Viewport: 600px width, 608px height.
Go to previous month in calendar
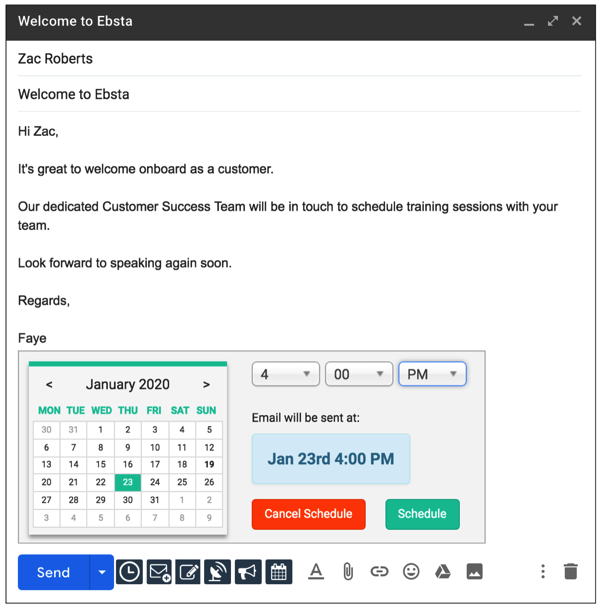point(49,384)
